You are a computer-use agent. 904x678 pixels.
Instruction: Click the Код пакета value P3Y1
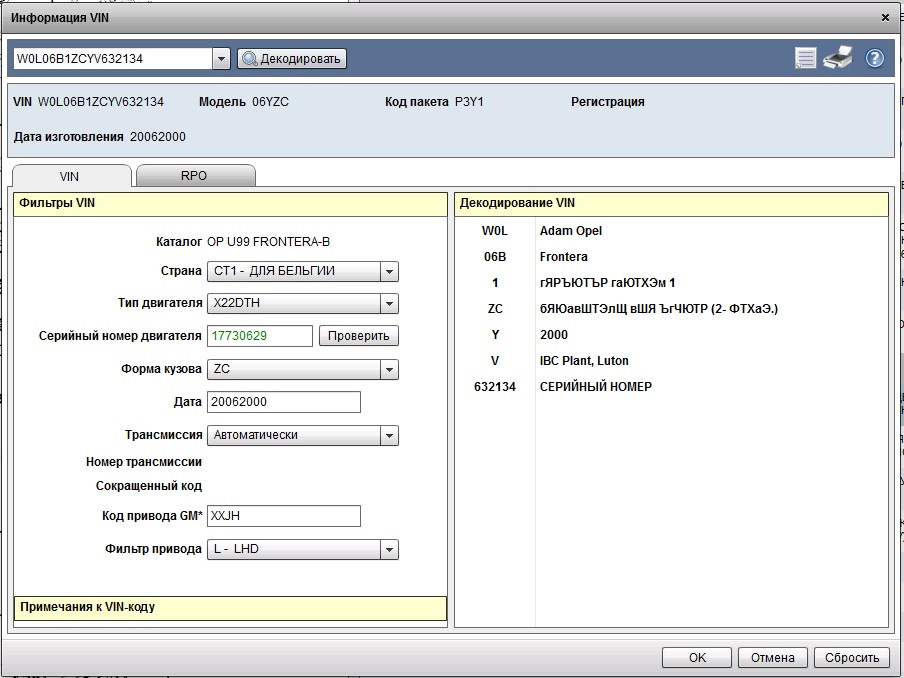[469, 102]
